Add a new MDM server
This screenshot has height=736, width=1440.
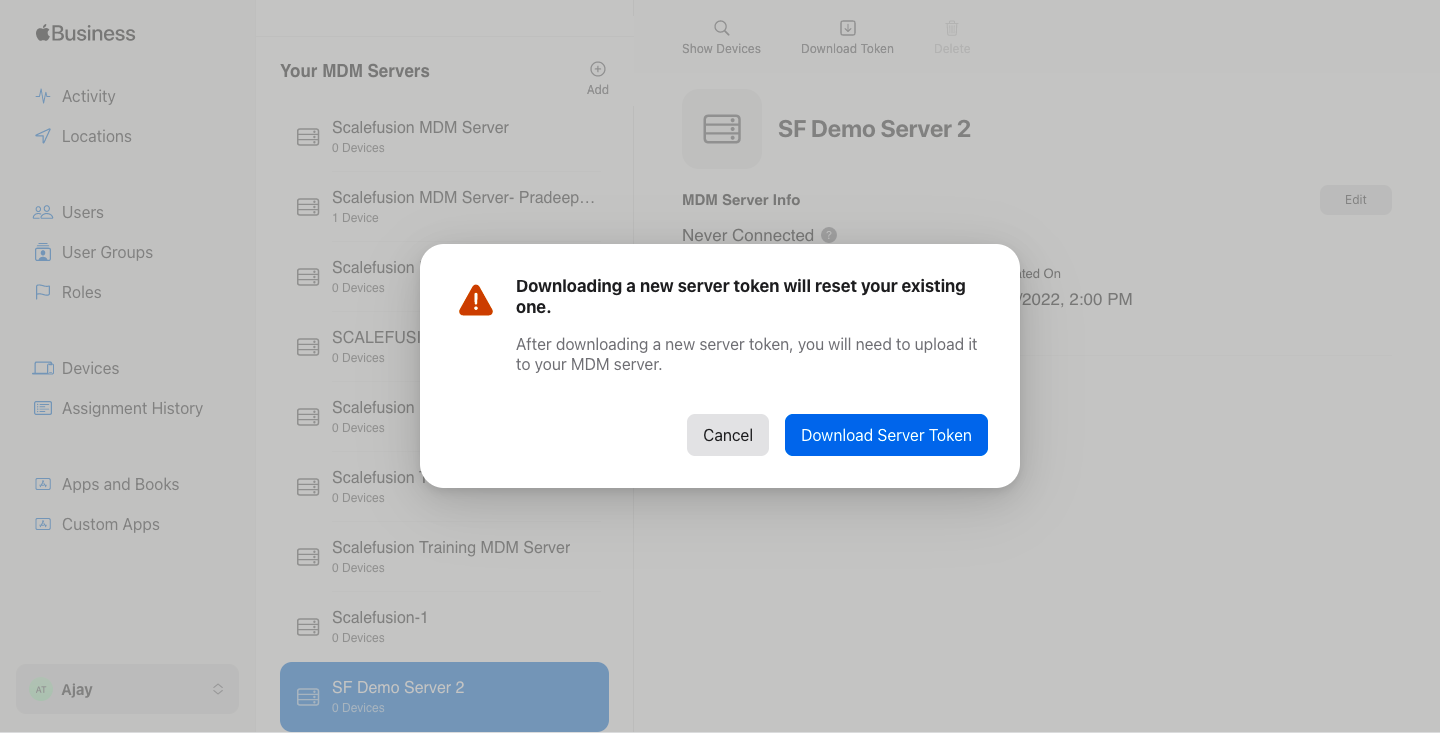pyautogui.click(x=598, y=77)
